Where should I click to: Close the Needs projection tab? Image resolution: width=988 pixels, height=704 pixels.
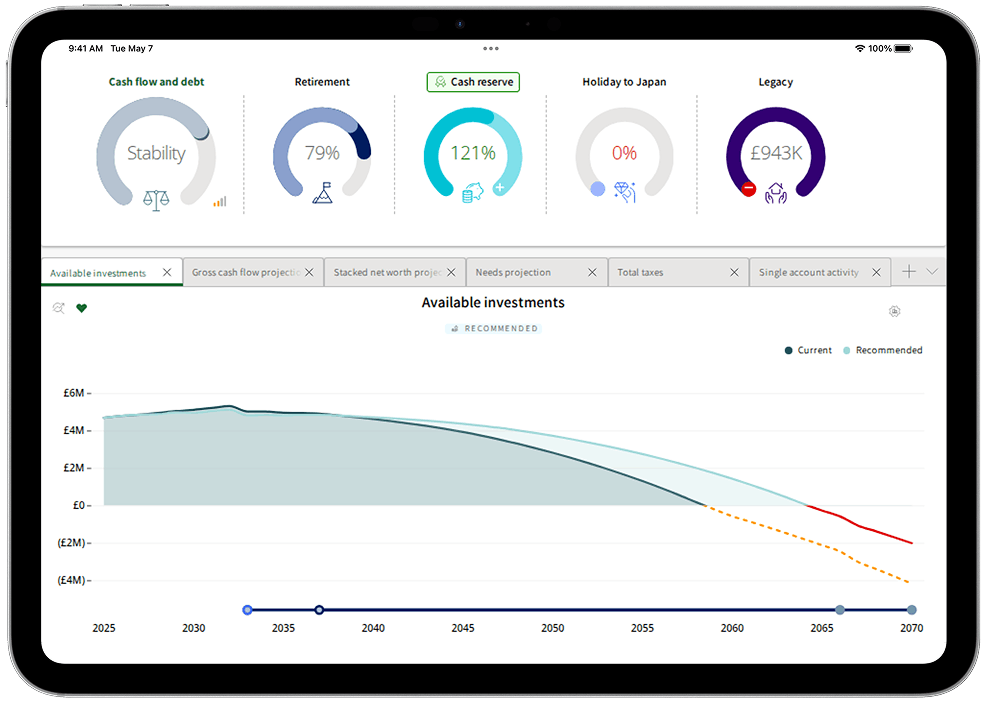[592, 272]
